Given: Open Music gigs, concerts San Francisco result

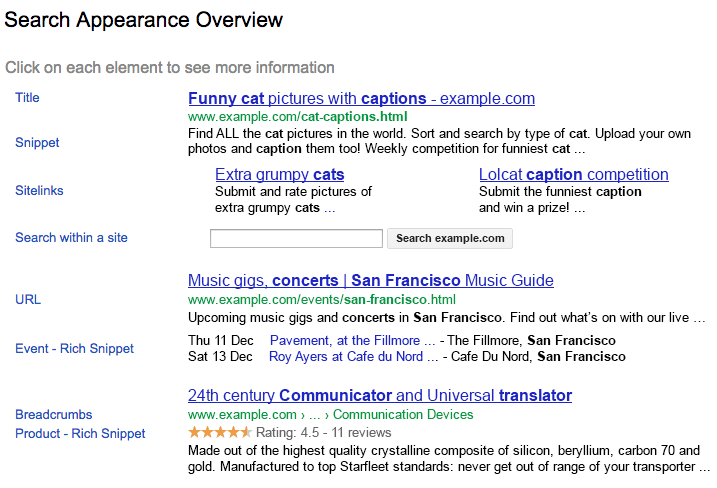Looking at the screenshot, I should (370, 281).
